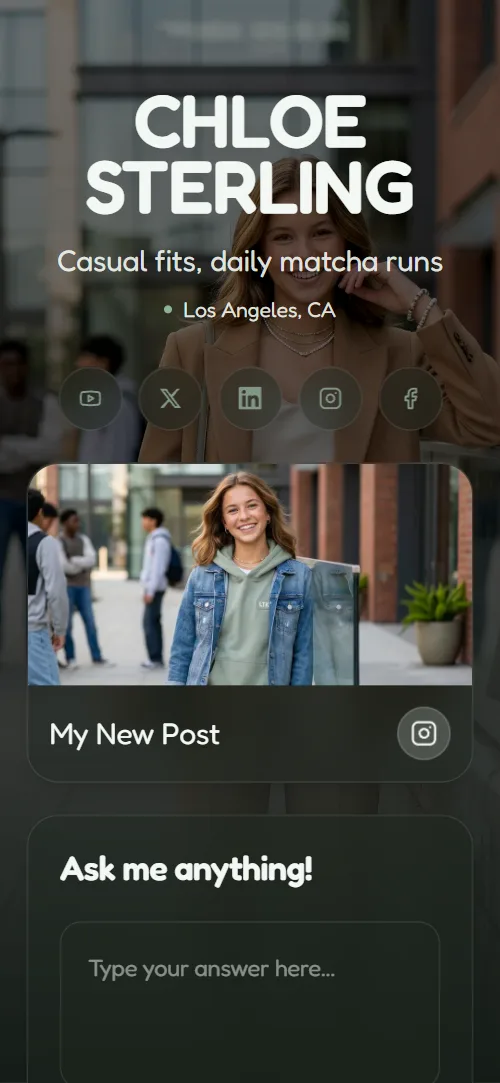Open Chloe's YouTube channel icon

(x=90, y=399)
